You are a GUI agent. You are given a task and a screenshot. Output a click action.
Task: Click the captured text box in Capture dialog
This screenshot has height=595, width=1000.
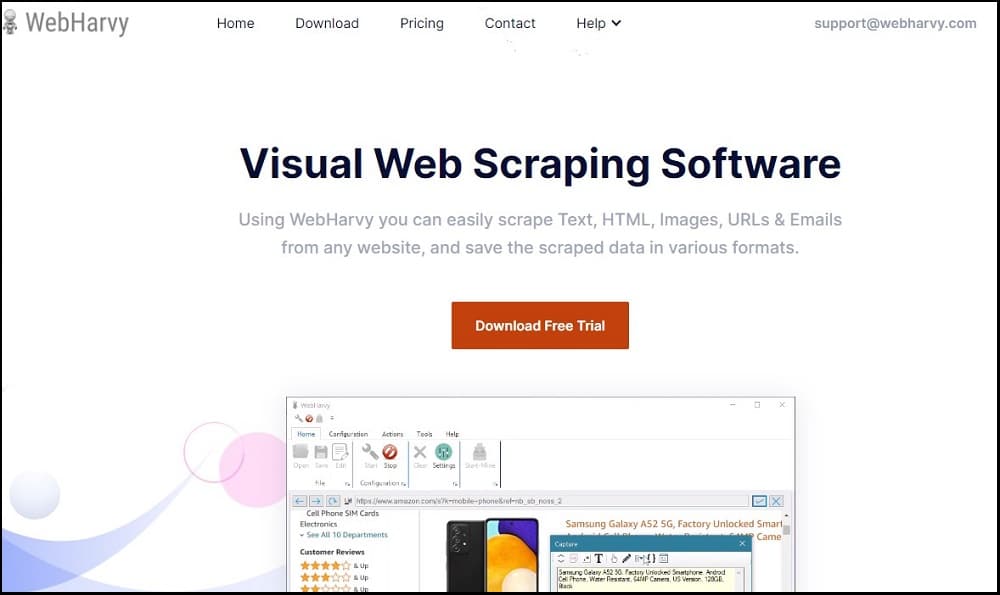tap(651, 580)
